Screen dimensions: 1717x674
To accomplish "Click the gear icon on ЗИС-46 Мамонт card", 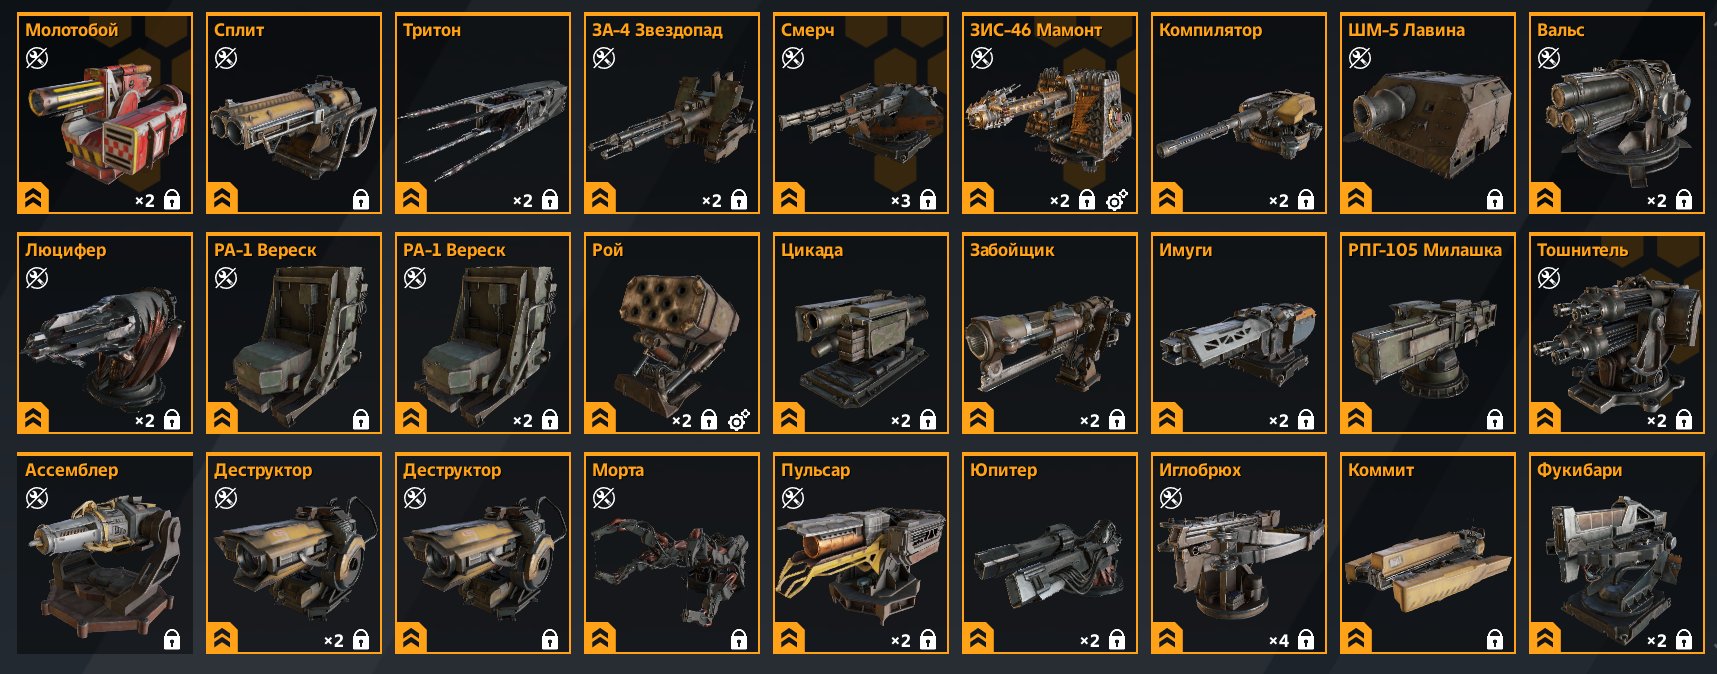I will 1116,200.
